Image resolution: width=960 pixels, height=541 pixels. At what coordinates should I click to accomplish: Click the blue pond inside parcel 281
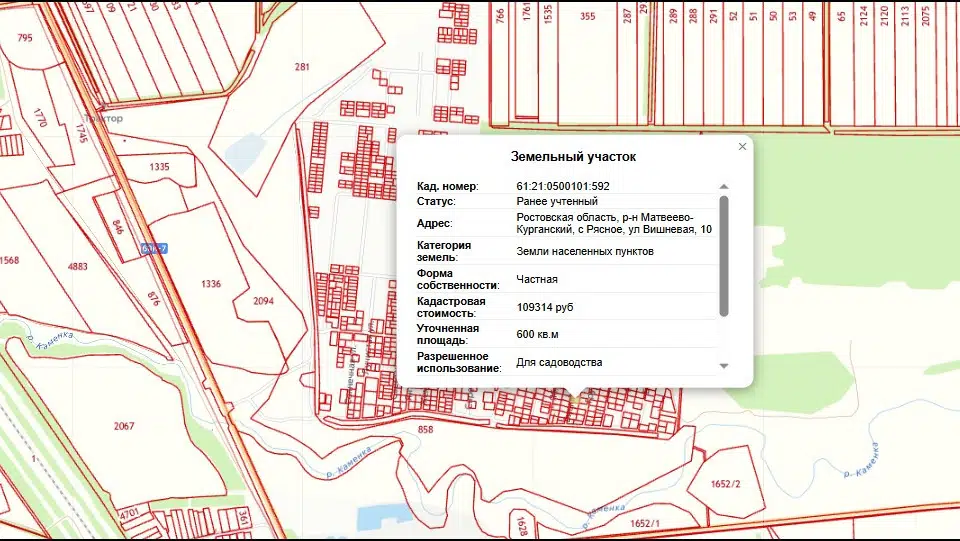(x=243, y=153)
